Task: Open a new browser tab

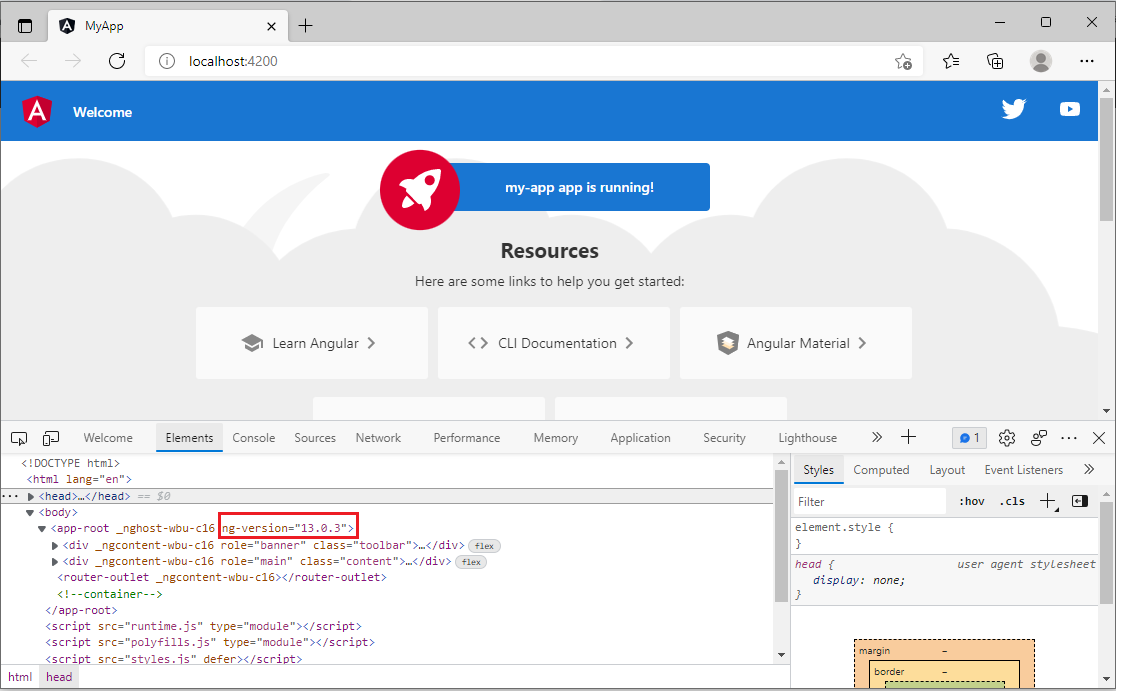Action: pyautogui.click(x=307, y=26)
